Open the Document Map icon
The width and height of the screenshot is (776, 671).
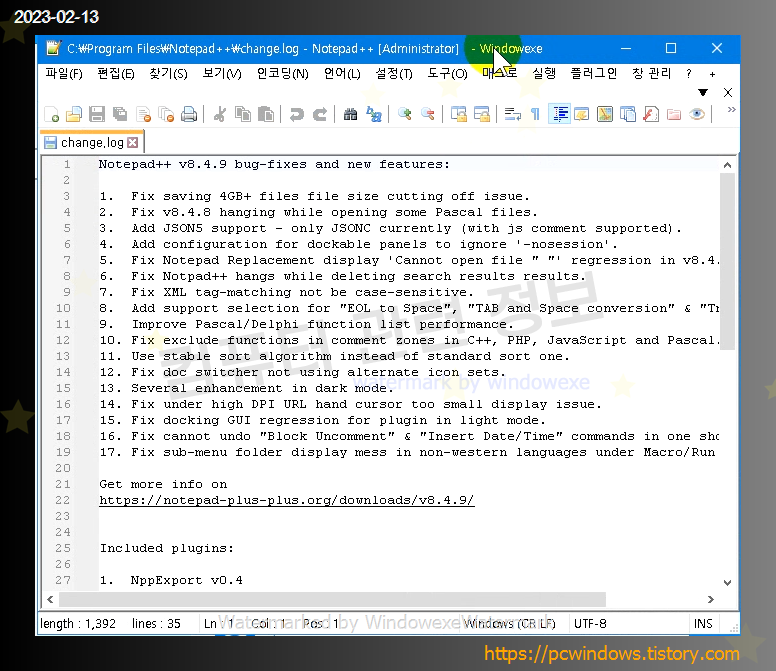[x=605, y=114]
